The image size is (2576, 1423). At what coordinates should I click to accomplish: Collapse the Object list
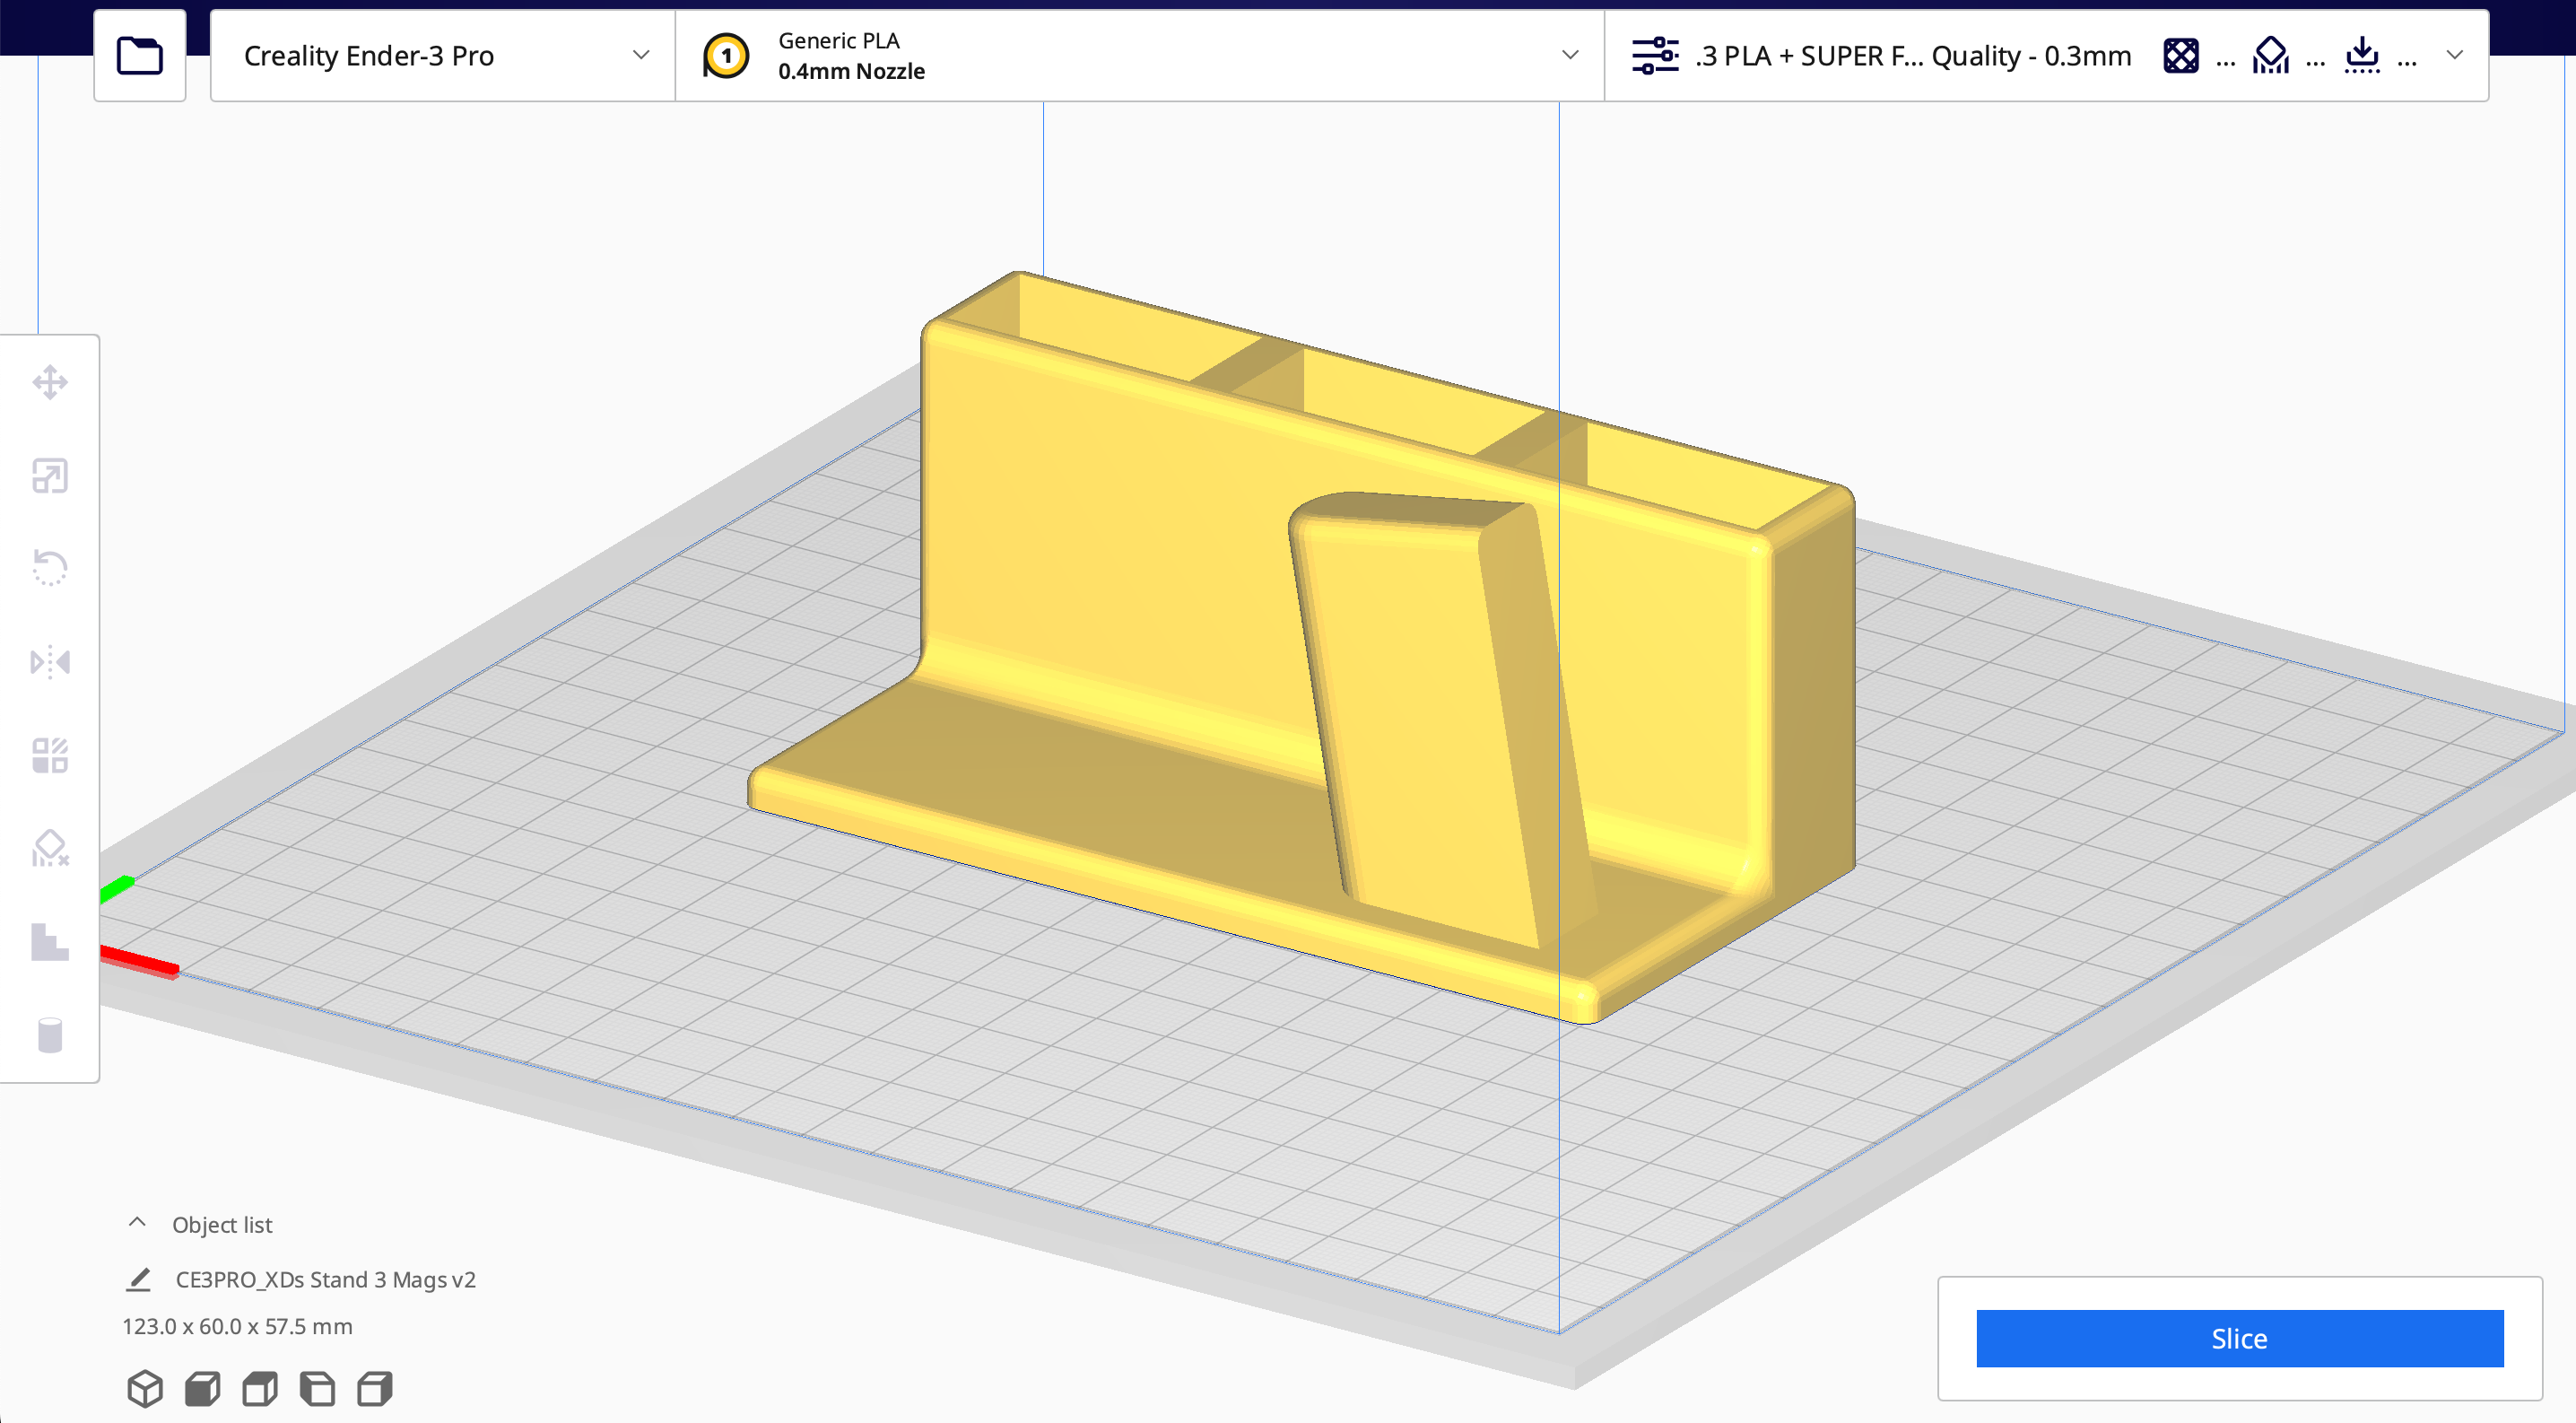[x=137, y=1223]
